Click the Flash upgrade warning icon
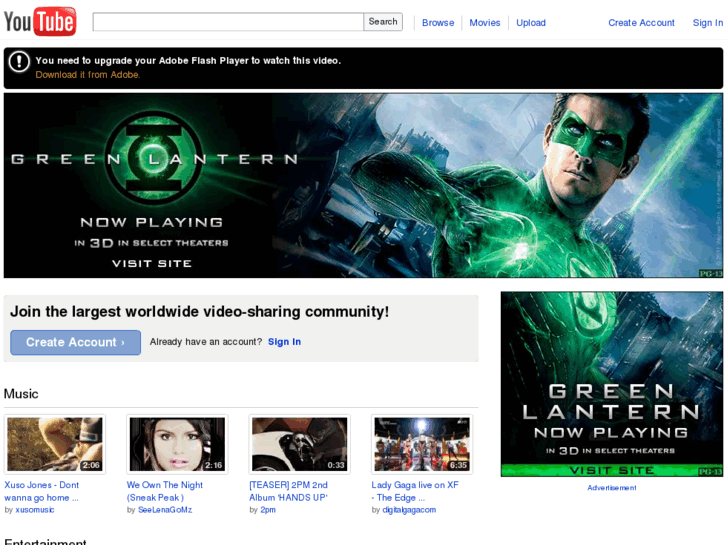Viewport: 727px width, 545px height. pyautogui.click(x=19, y=62)
